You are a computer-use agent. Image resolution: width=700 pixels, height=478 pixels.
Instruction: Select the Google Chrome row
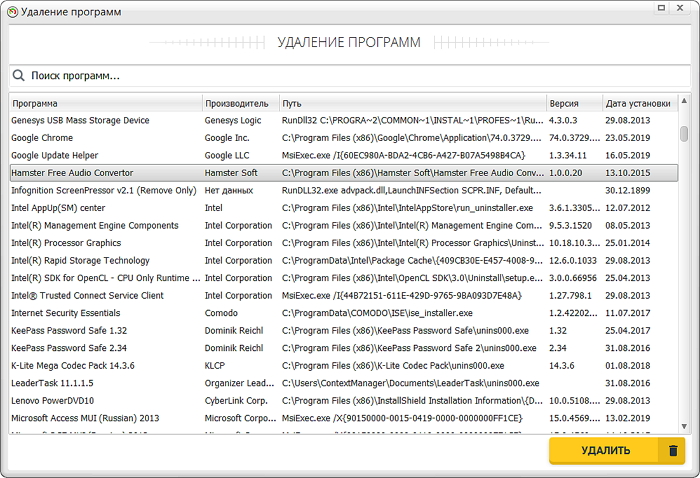click(344, 138)
